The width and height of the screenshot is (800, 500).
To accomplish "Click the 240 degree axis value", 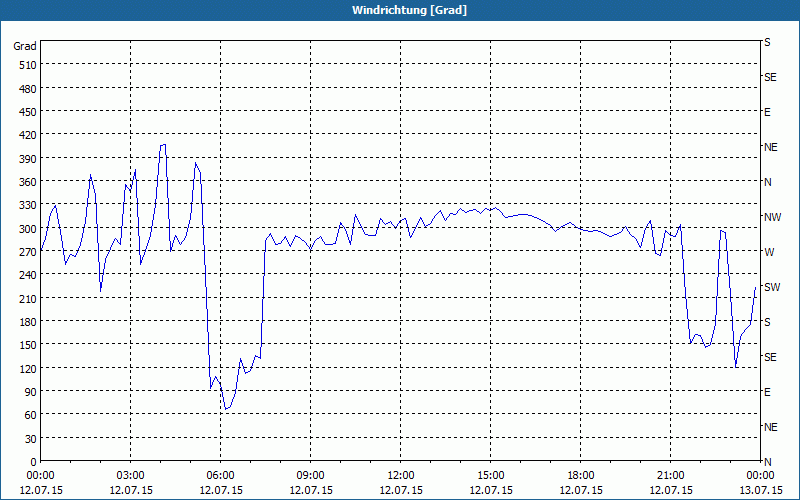I will coord(29,275).
